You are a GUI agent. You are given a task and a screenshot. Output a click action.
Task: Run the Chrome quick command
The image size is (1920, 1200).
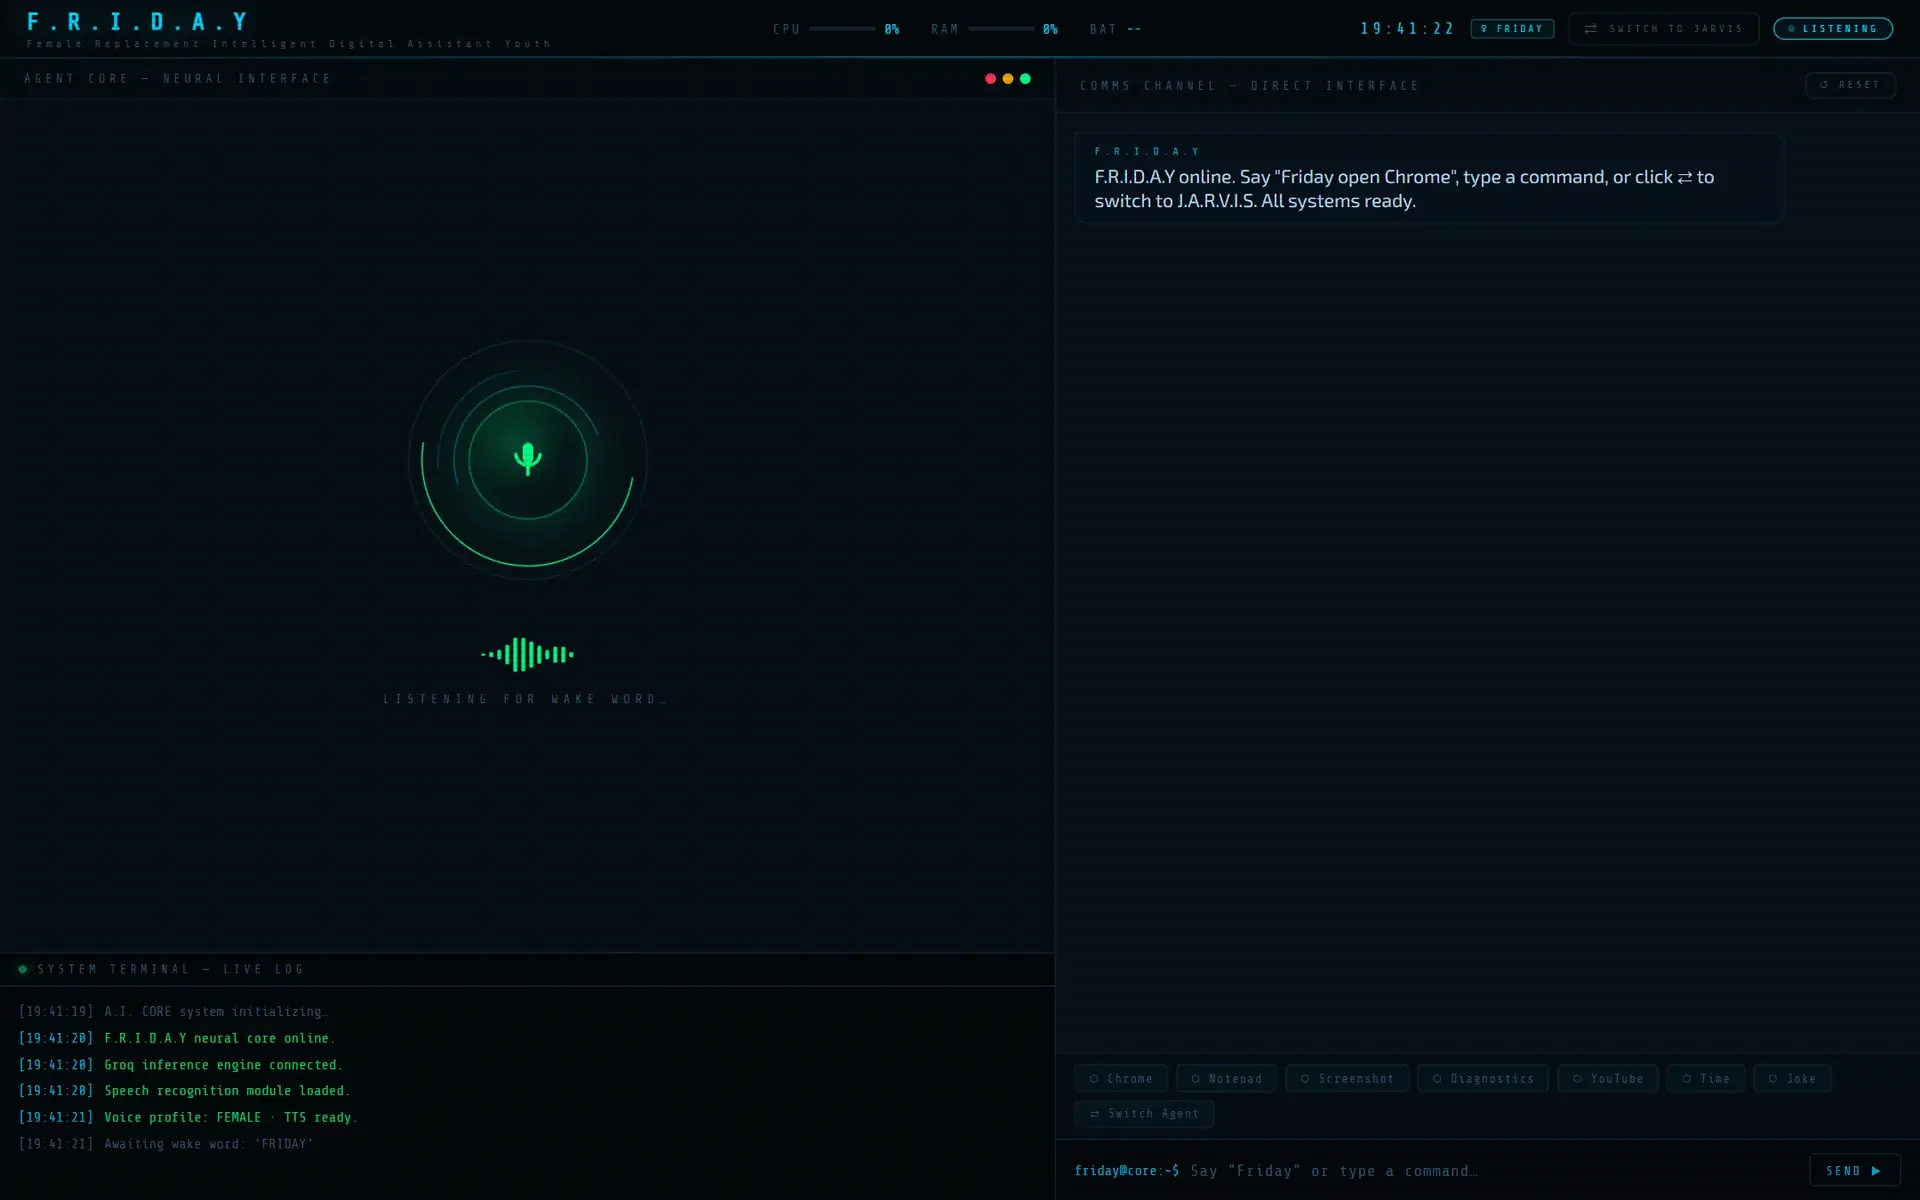click(1121, 1079)
